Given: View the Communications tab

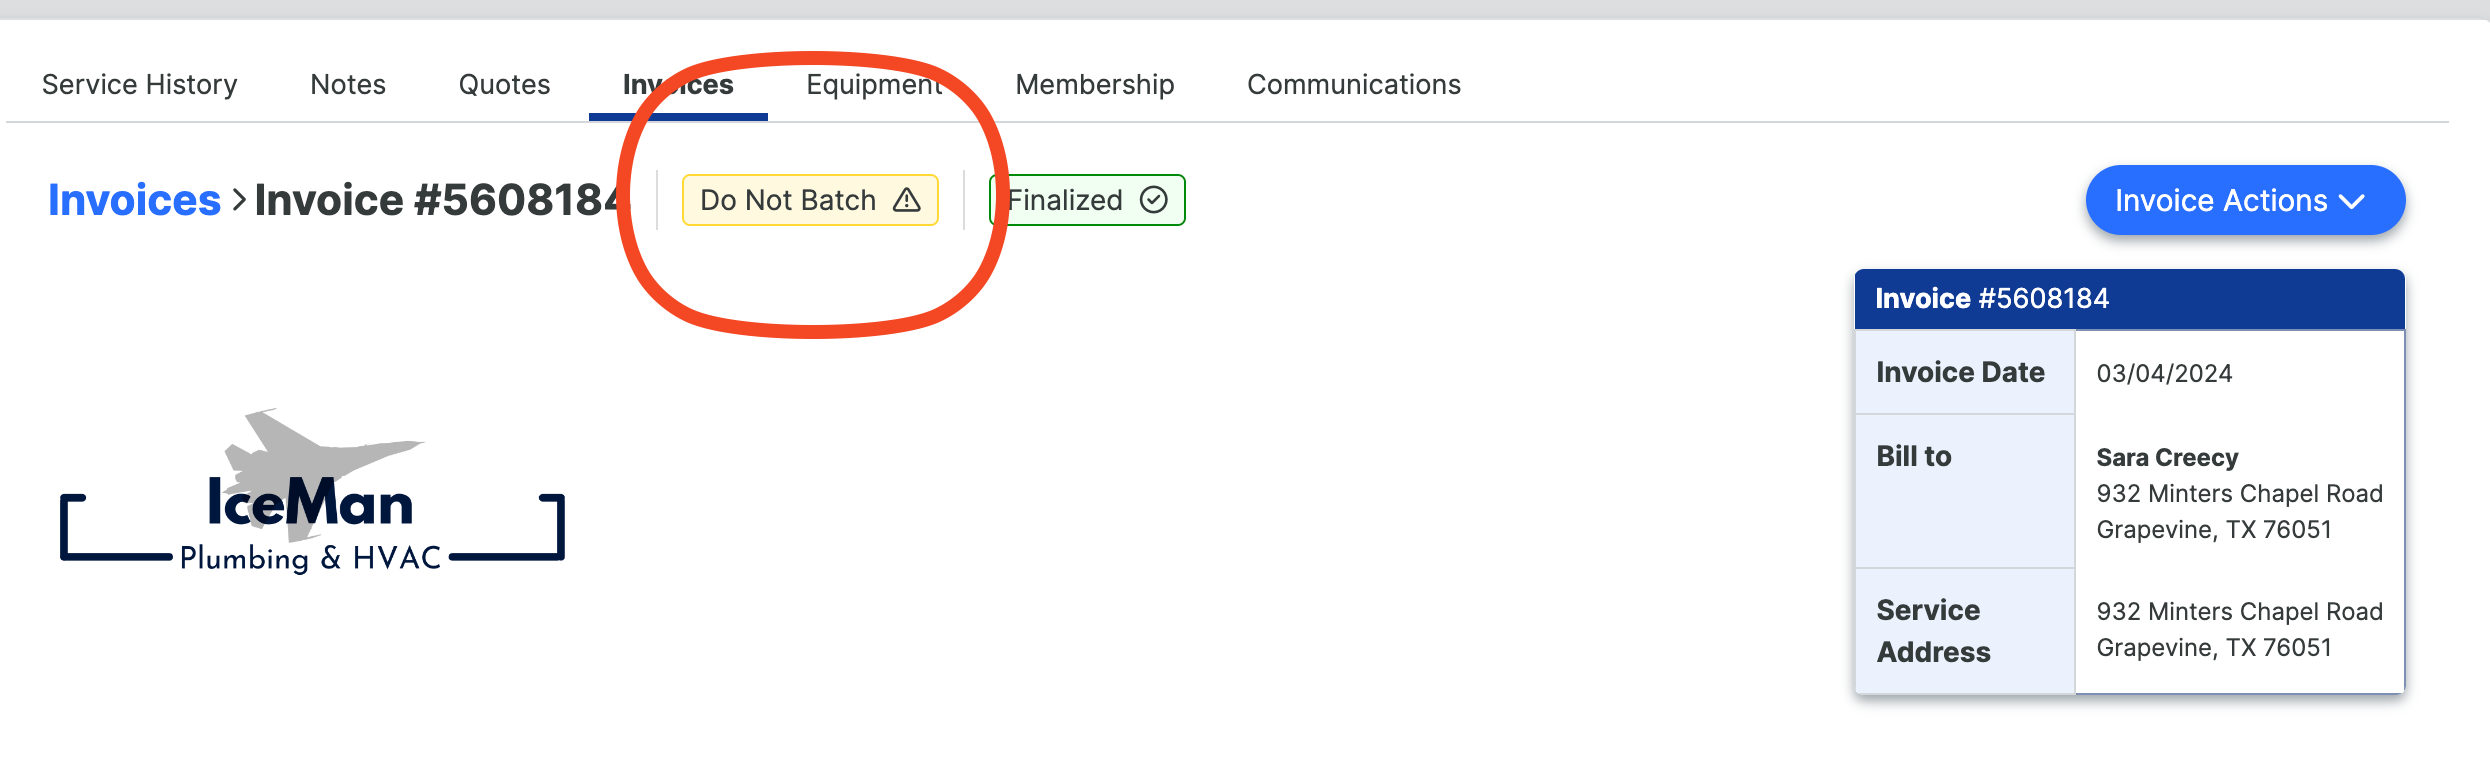Looking at the screenshot, I should click(1354, 85).
